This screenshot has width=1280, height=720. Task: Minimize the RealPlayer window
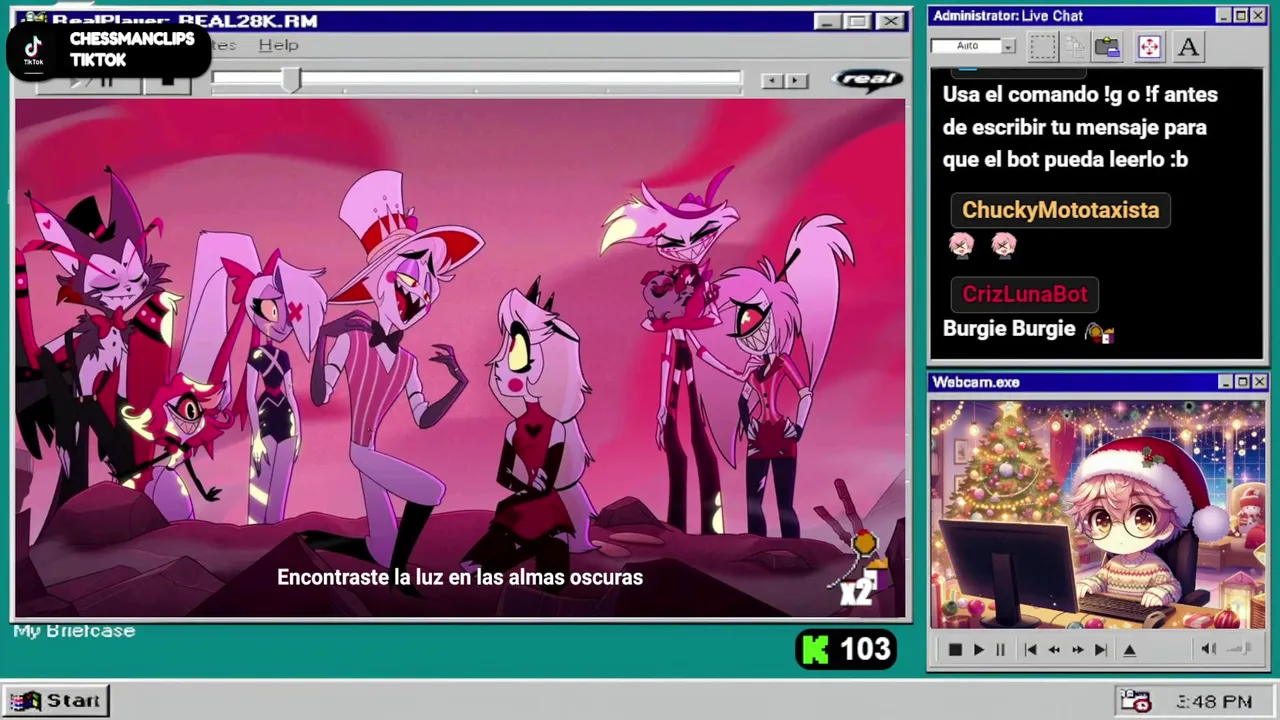[x=826, y=21]
